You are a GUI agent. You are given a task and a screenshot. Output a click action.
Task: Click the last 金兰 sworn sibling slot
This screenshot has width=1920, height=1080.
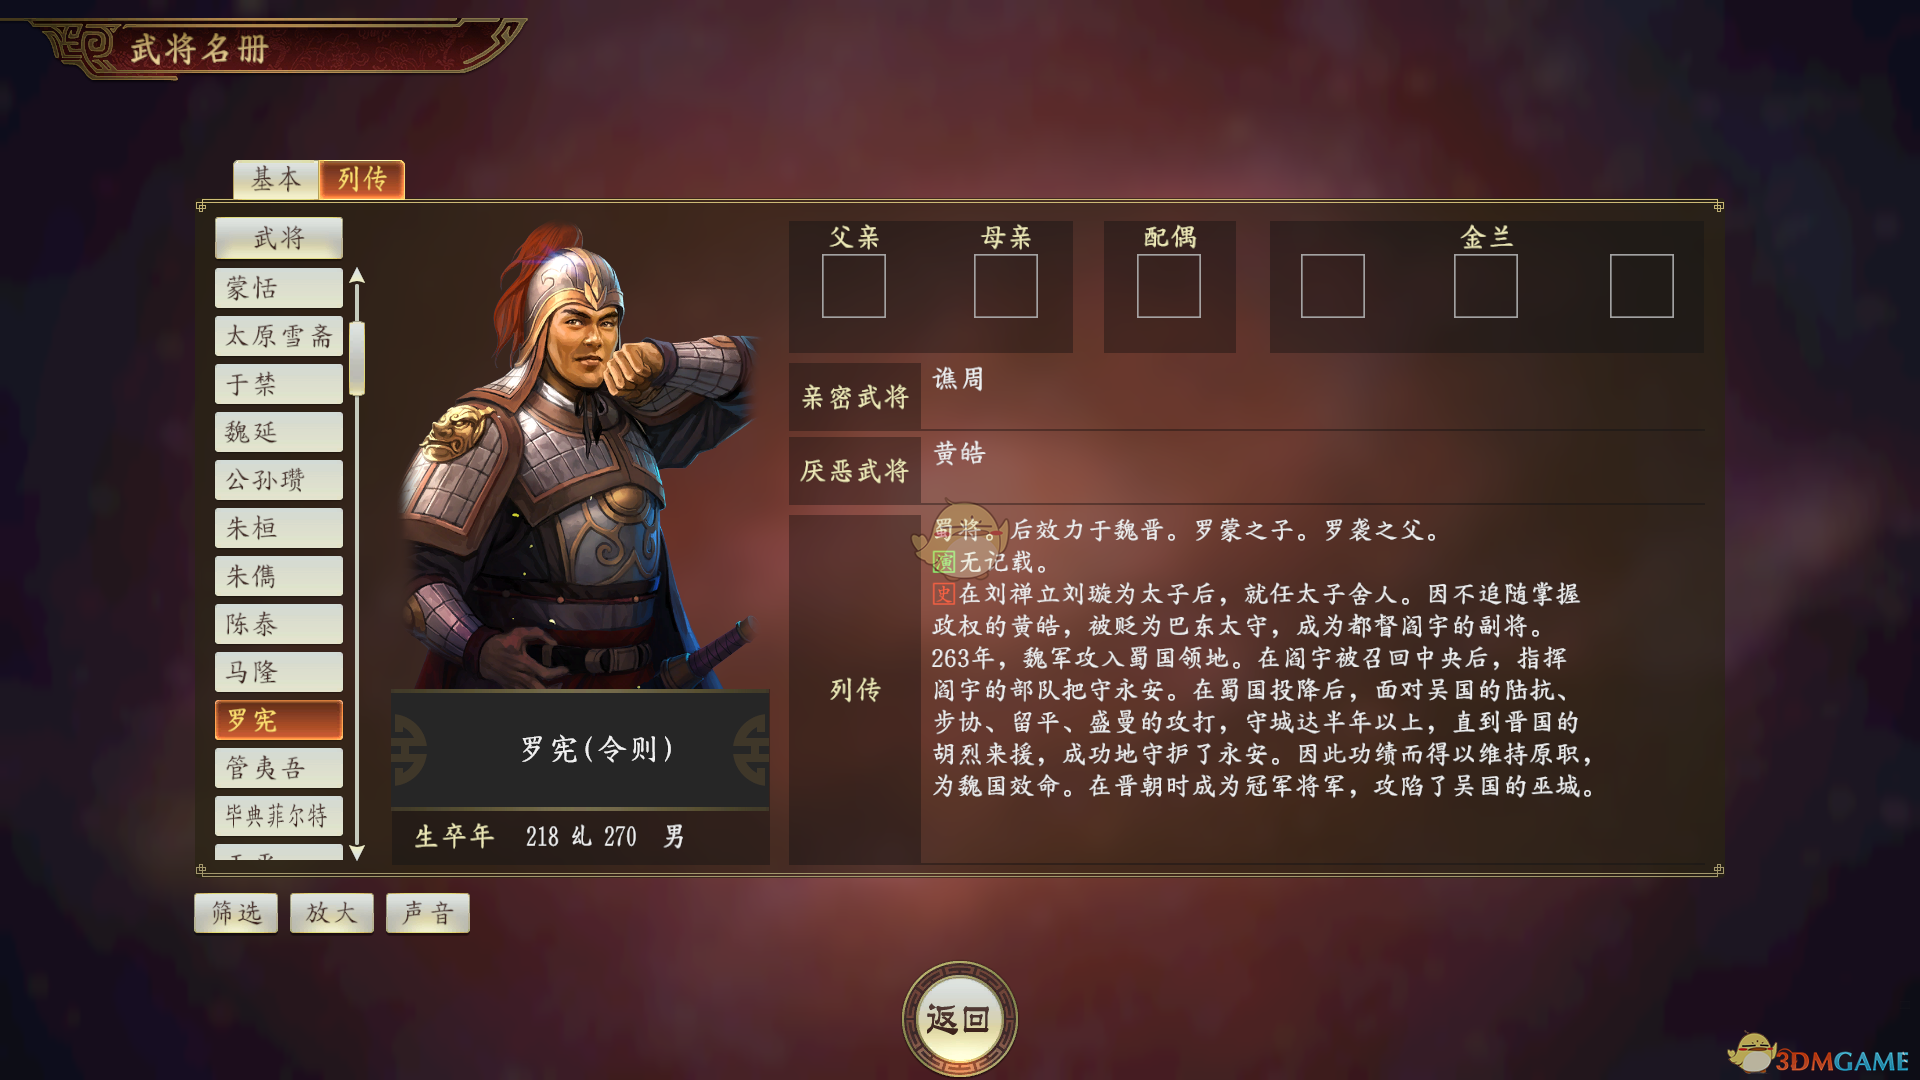(1642, 286)
